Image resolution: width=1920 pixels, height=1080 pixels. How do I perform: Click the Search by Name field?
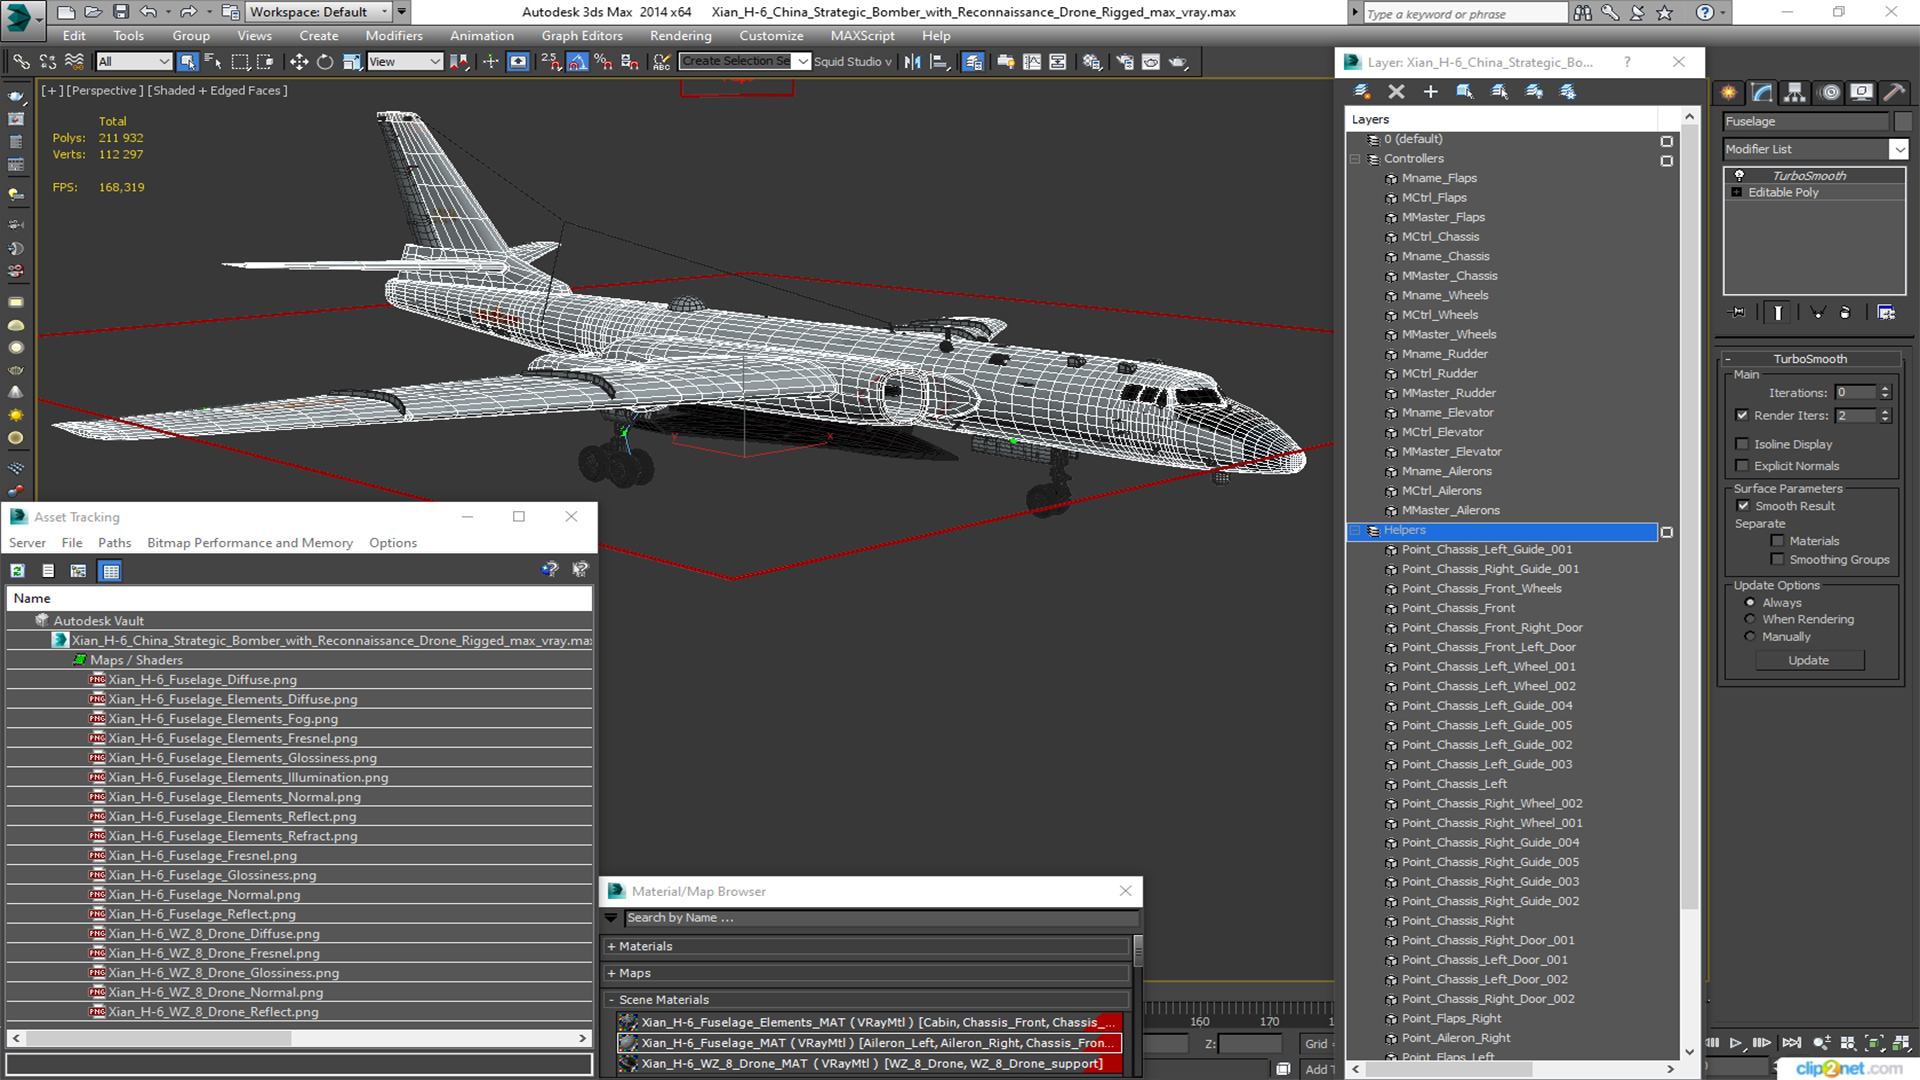pos(880,918)
